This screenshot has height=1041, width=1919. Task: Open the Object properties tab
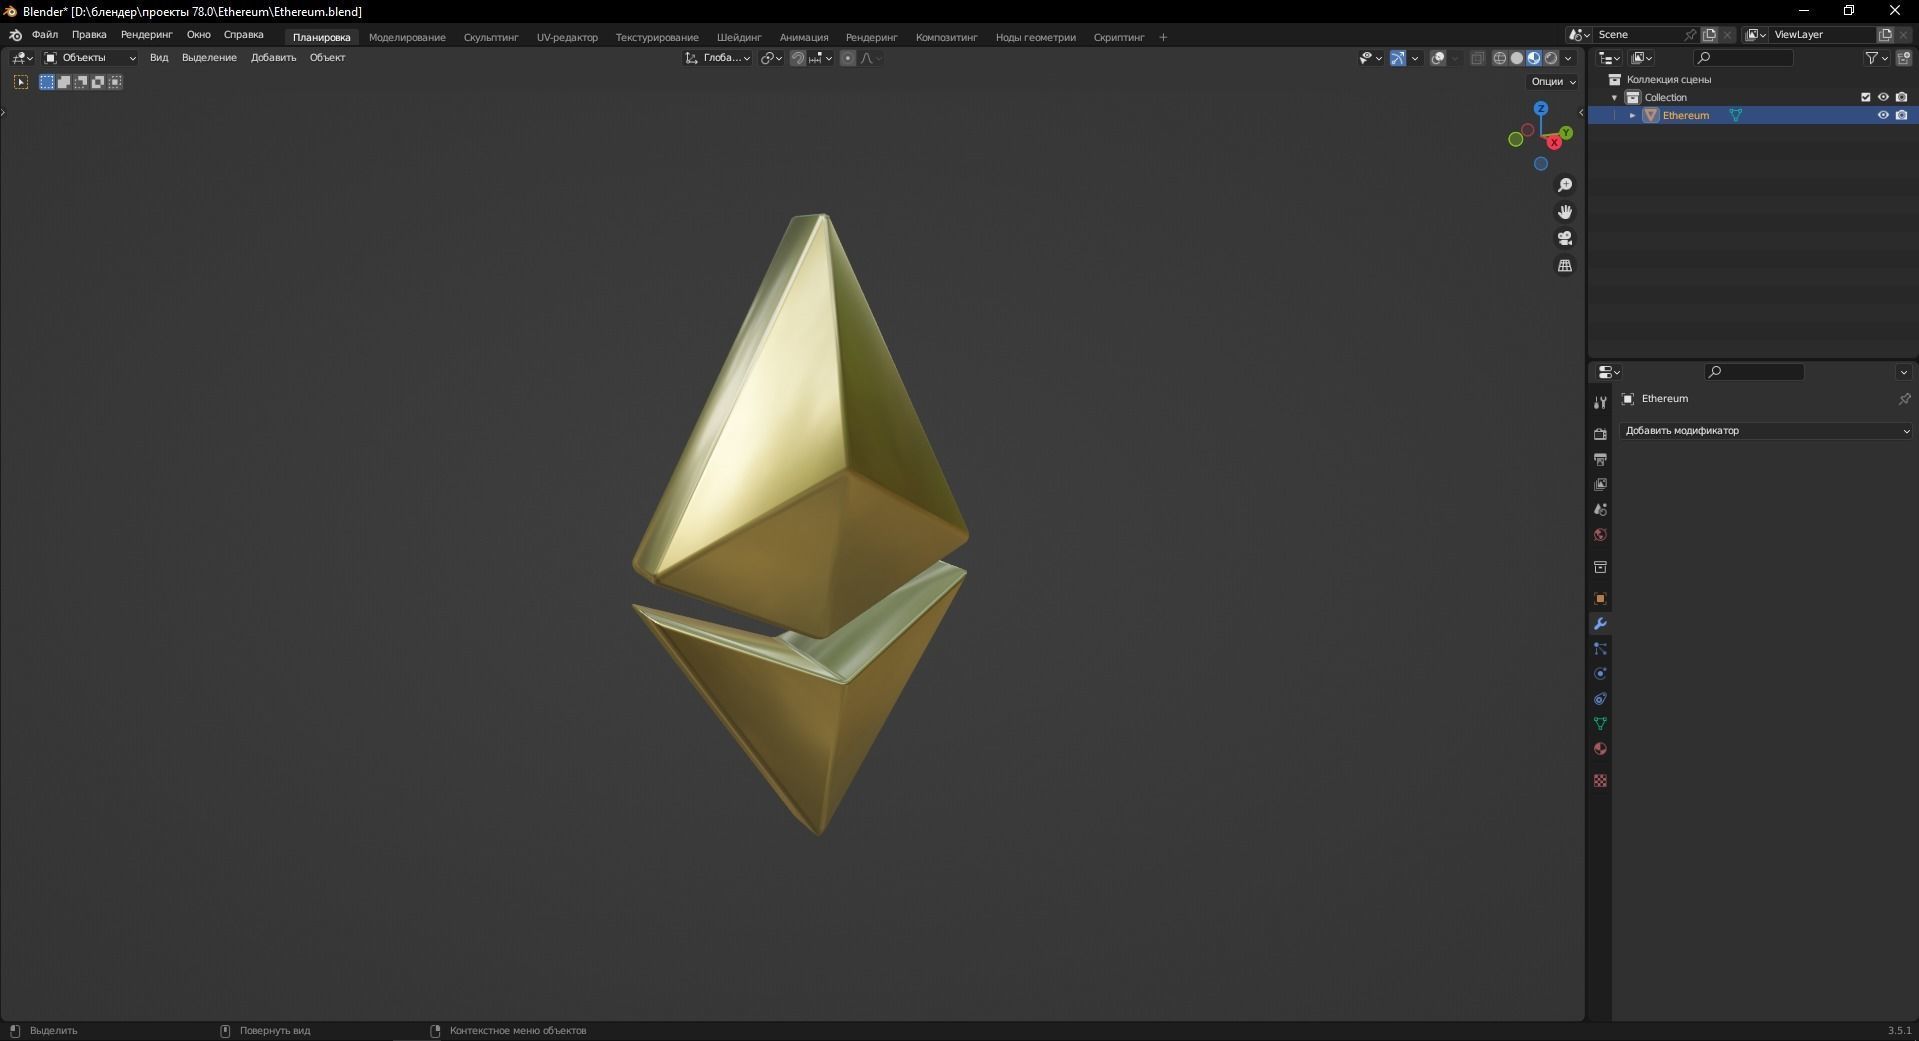[x=1600, y=599]
